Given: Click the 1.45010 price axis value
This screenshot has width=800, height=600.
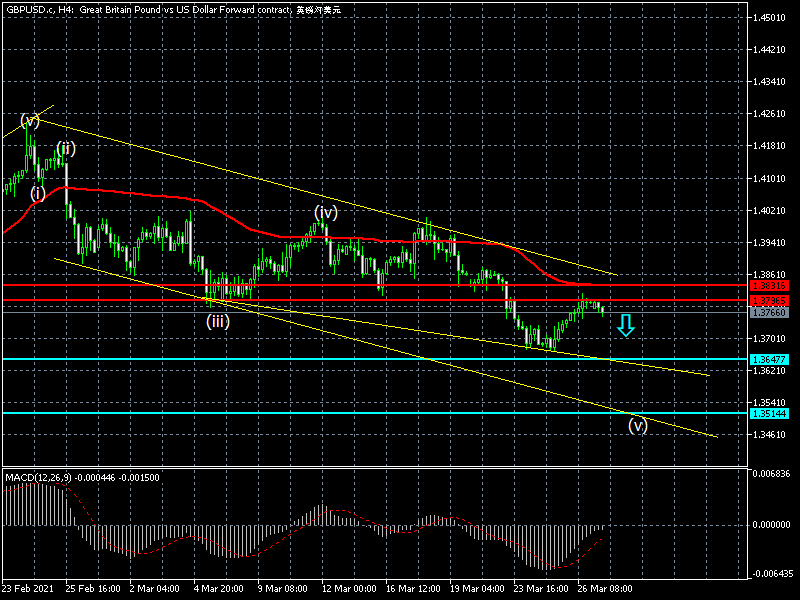Looking at the screenshot, I should [769, 18].
